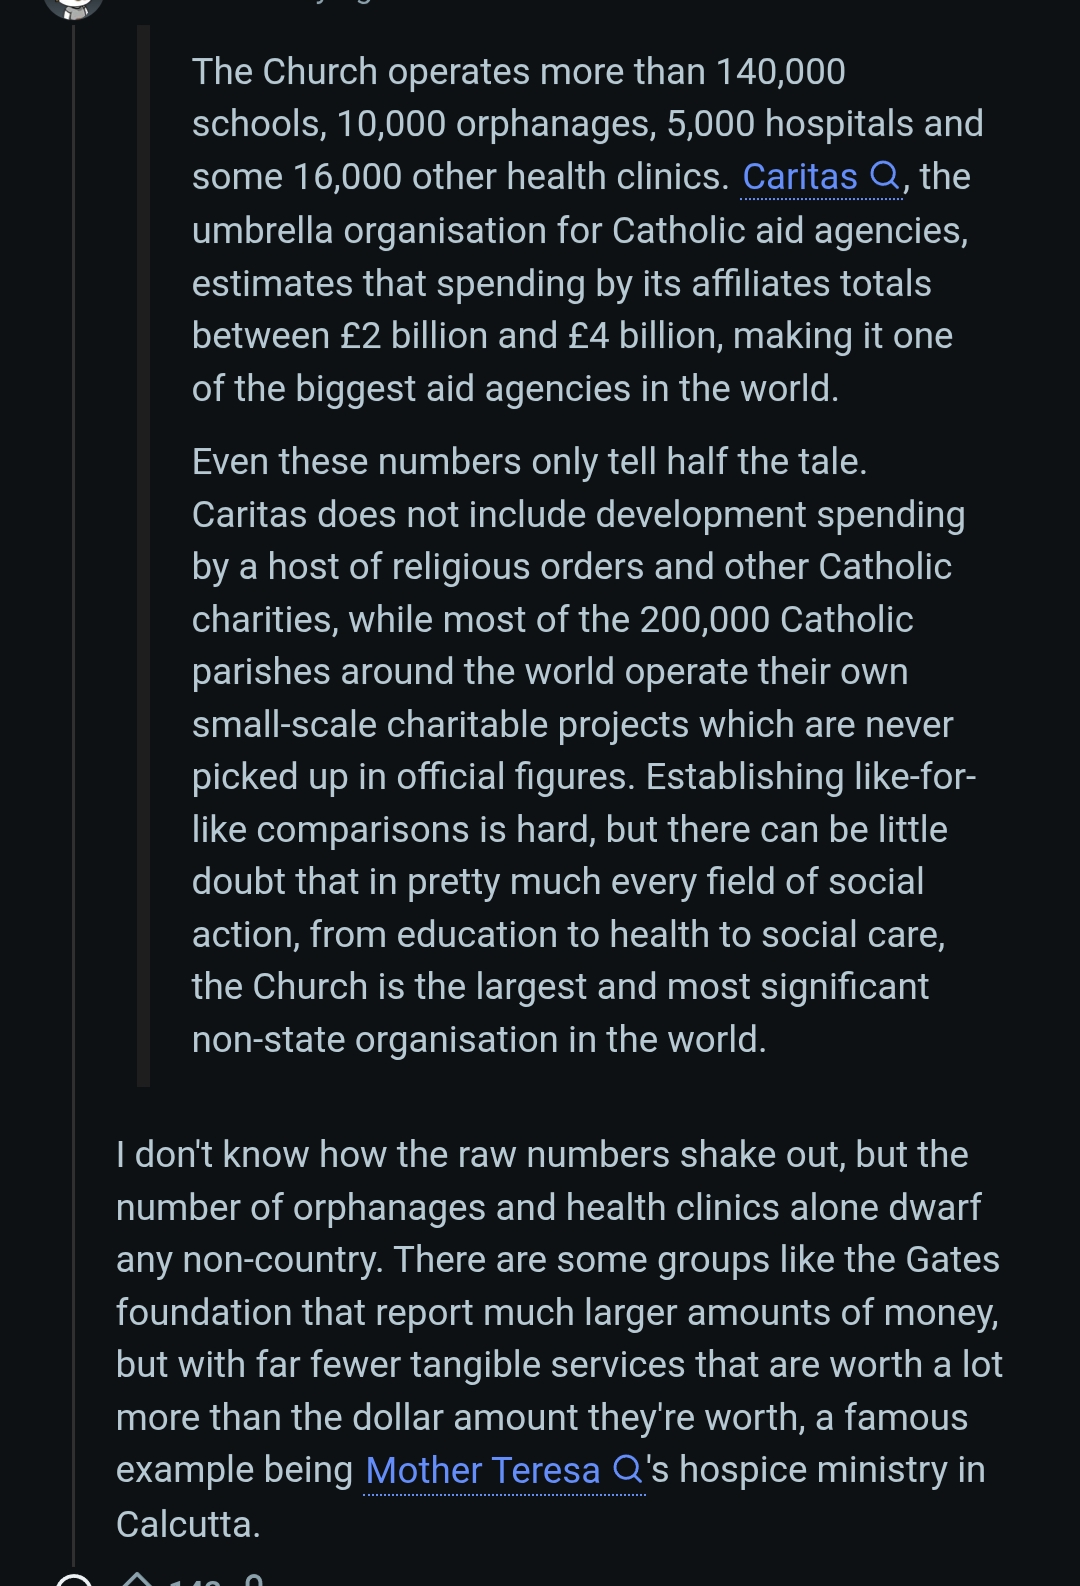
Task: Collapse the reply using the bottom-left circle
Action: tap(74, 1582)
